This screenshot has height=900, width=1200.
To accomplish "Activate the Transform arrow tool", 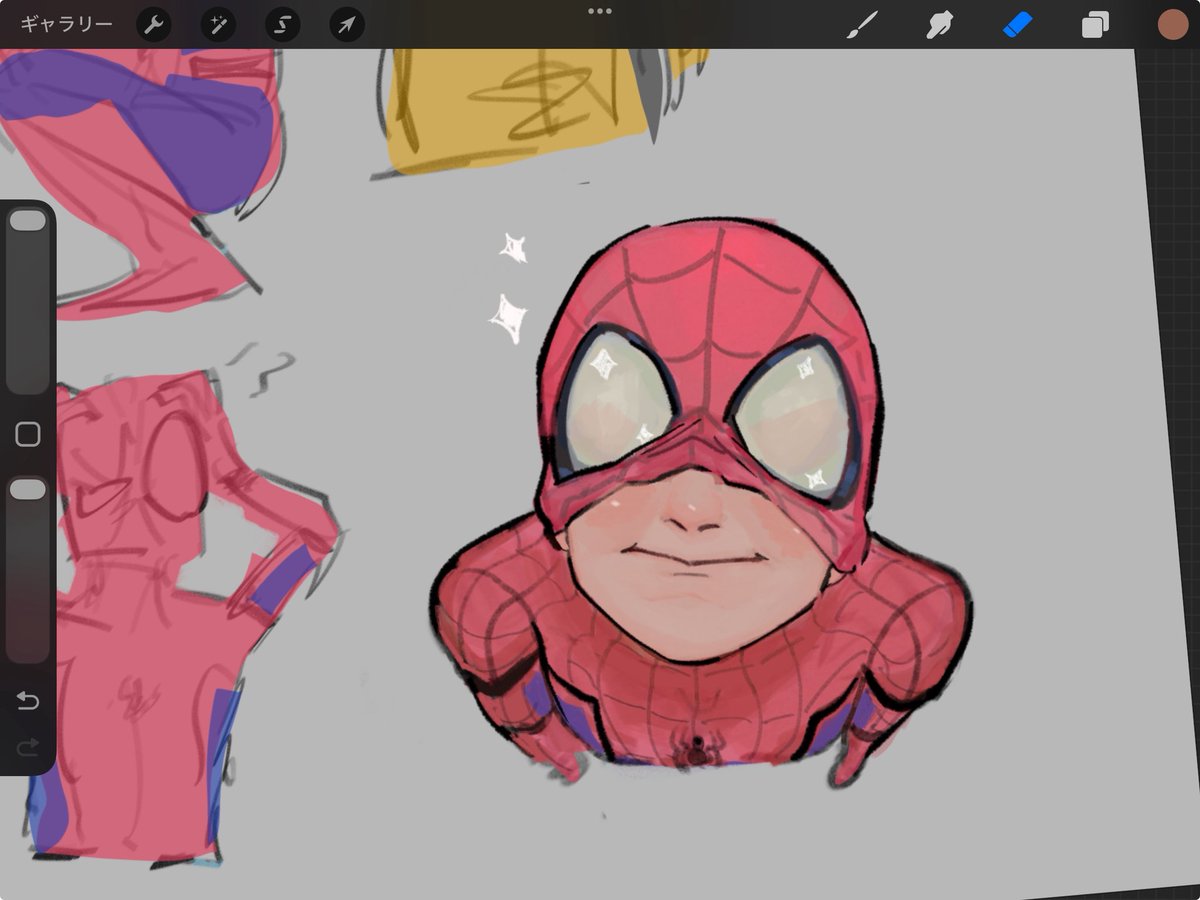I will pyautogui.click(x=347, y=25).
